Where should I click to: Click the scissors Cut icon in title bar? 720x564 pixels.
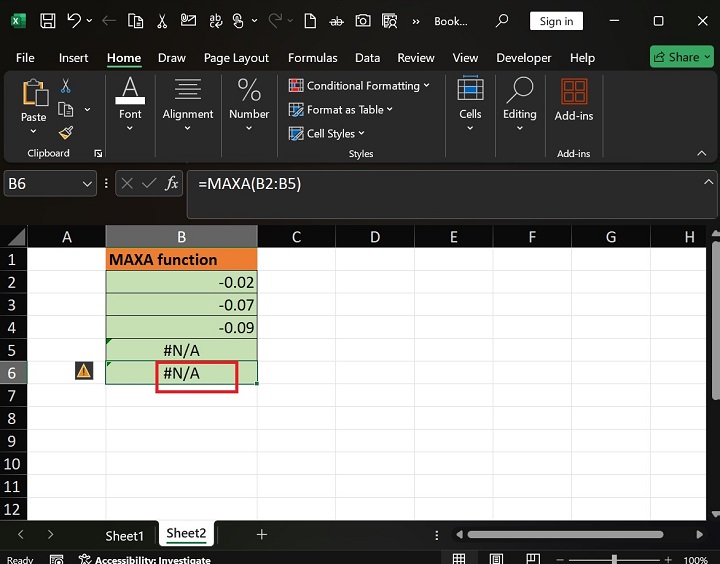click(162, 21)
